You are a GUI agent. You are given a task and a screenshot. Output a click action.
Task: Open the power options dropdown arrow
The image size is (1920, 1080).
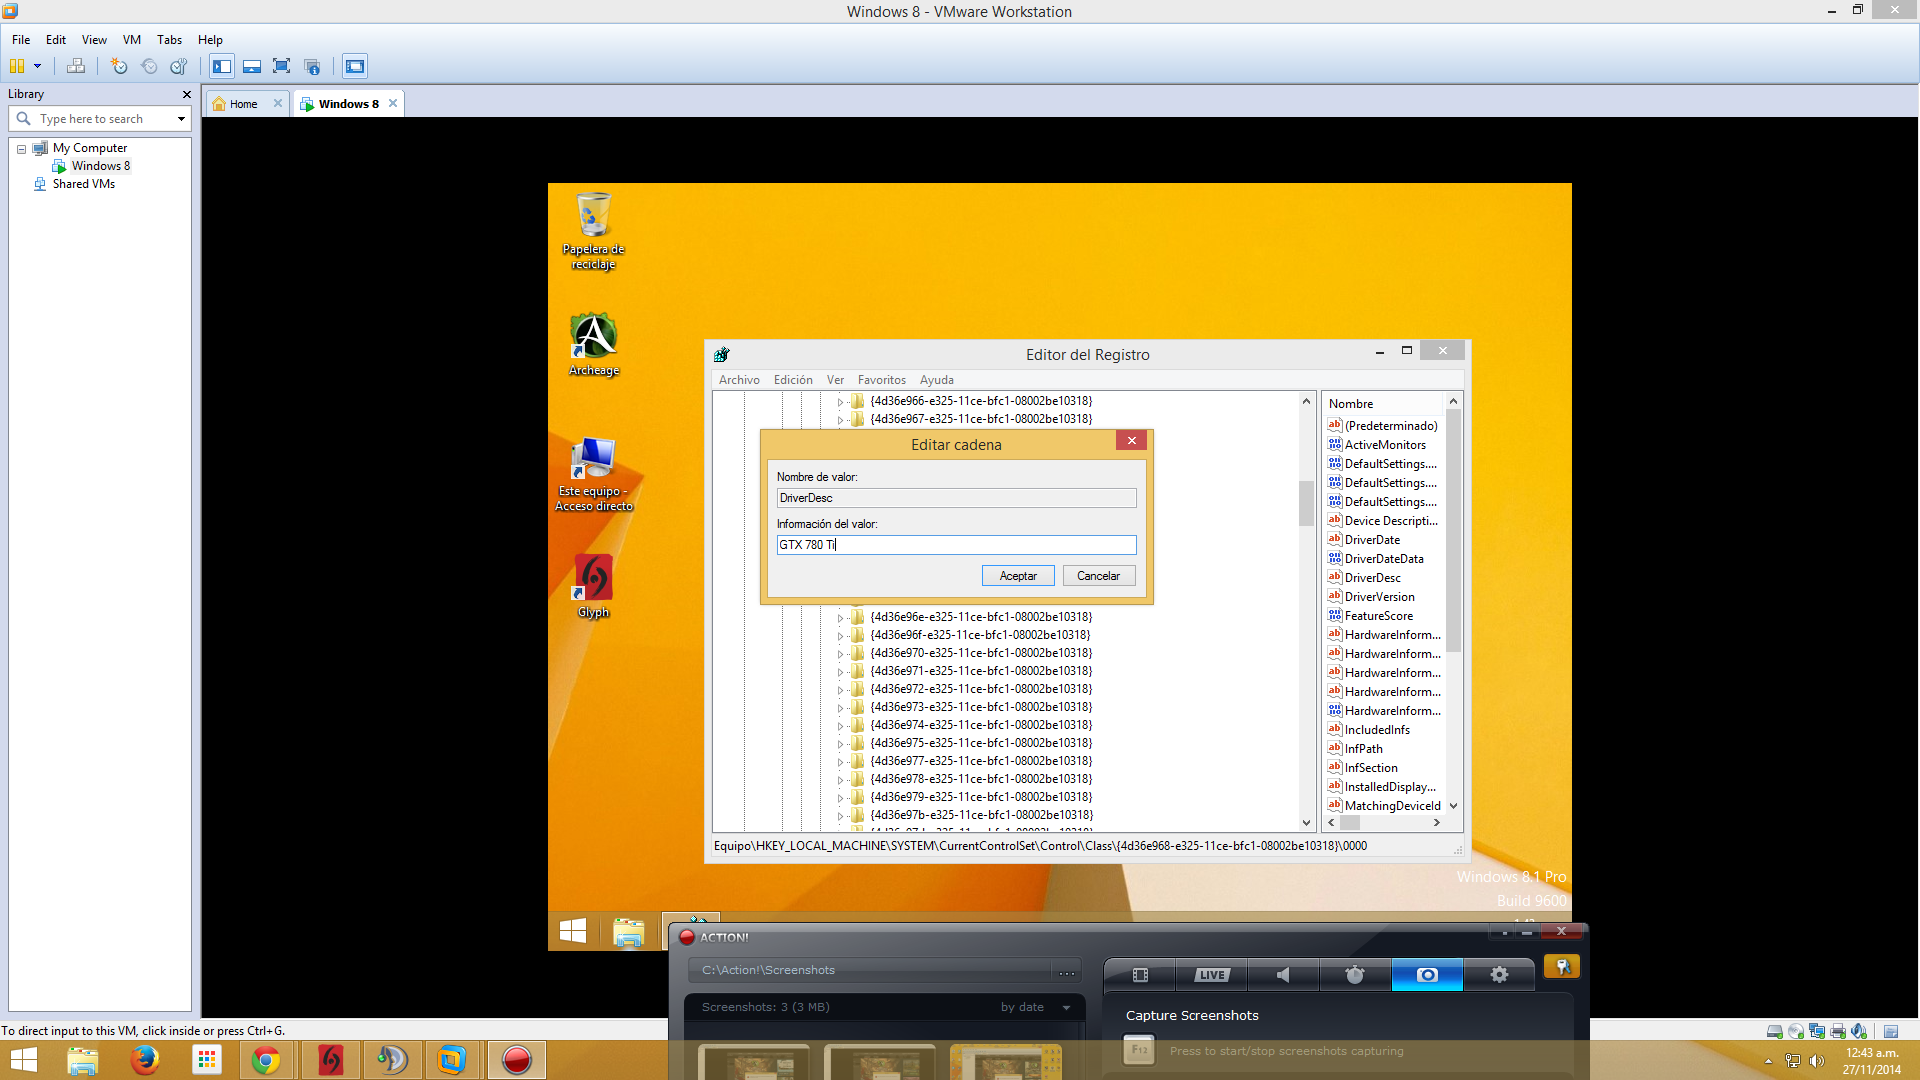click(38, 66)
